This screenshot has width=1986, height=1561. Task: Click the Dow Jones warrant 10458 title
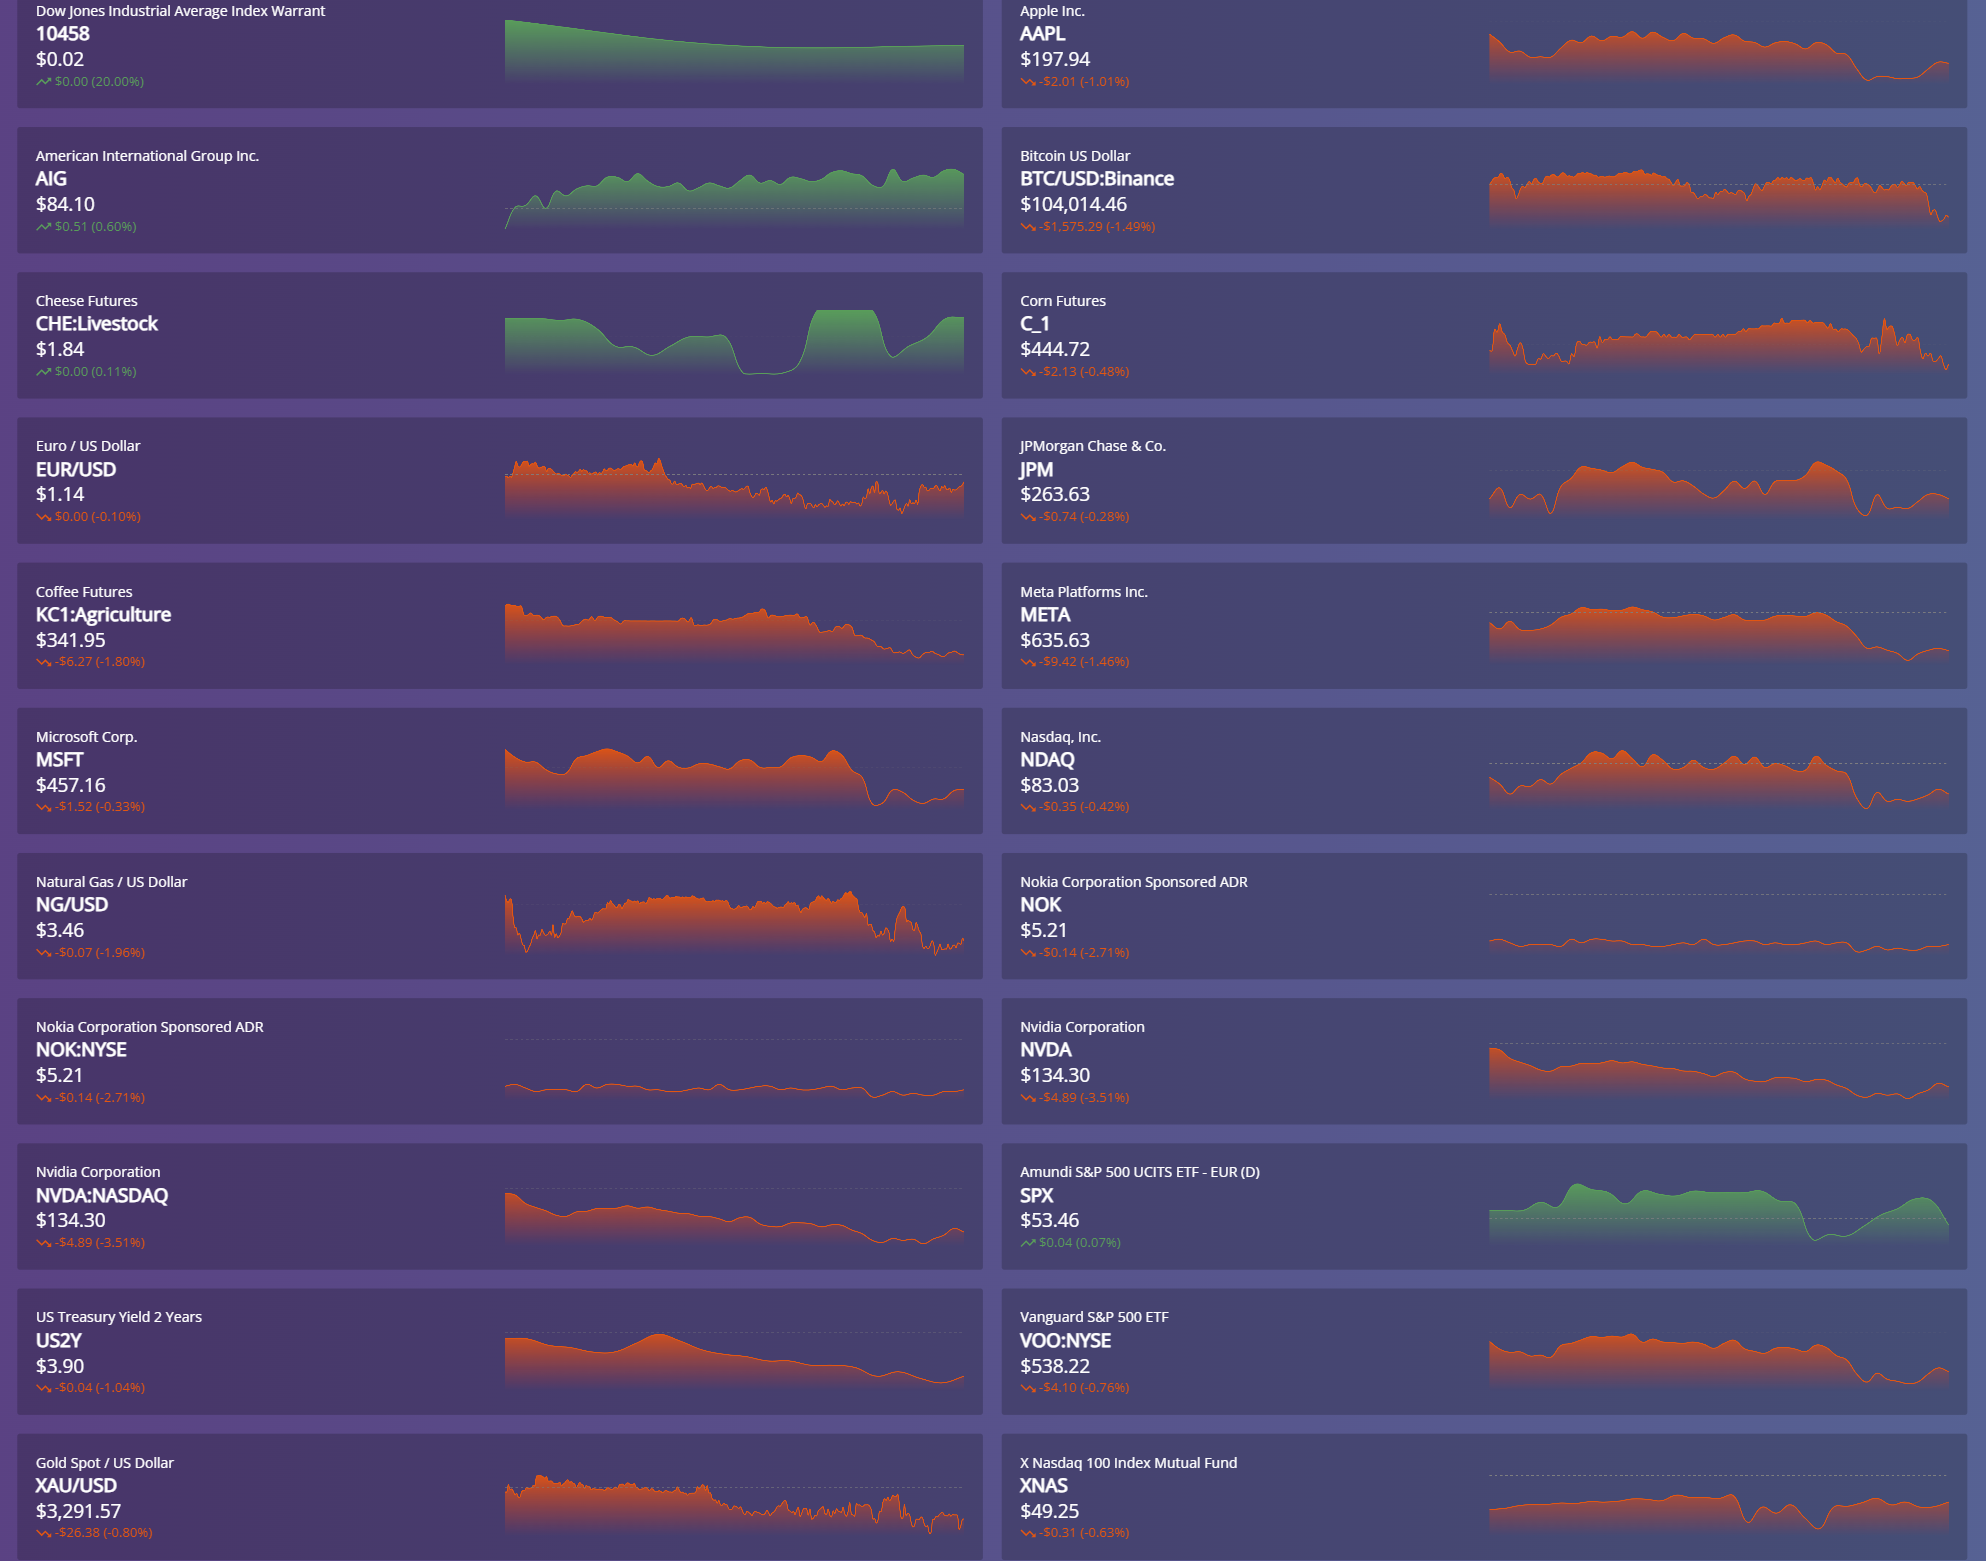[63, 34]
